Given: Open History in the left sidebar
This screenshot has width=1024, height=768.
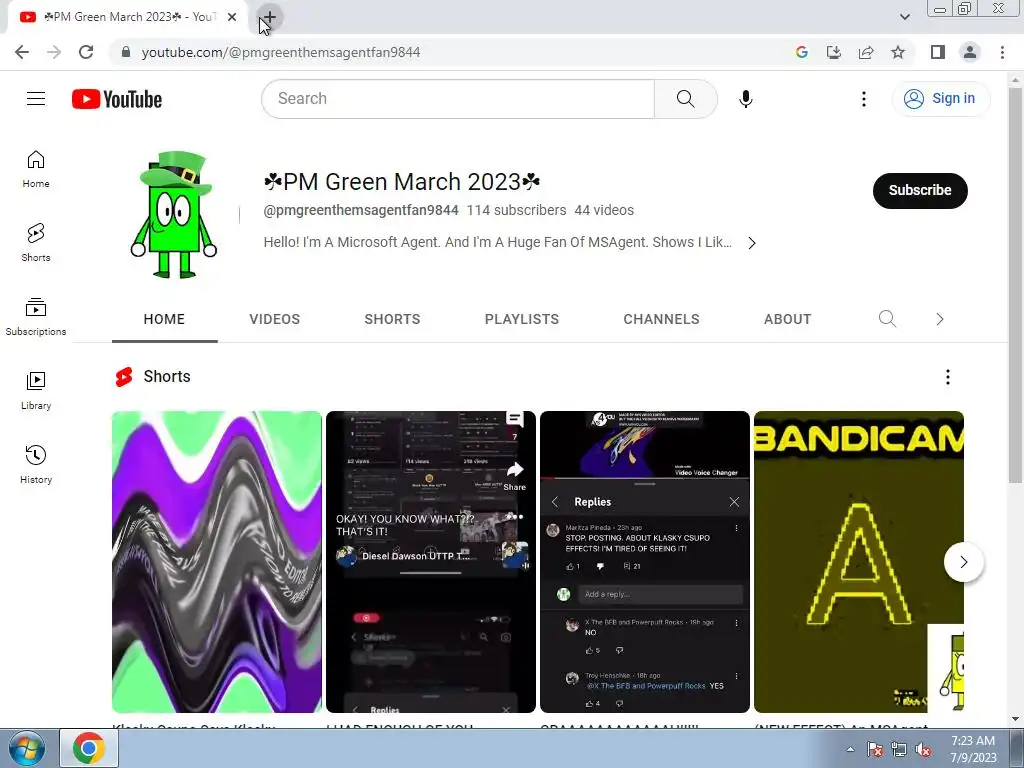Looking at the screenshot, I should (x=36, y=464).
